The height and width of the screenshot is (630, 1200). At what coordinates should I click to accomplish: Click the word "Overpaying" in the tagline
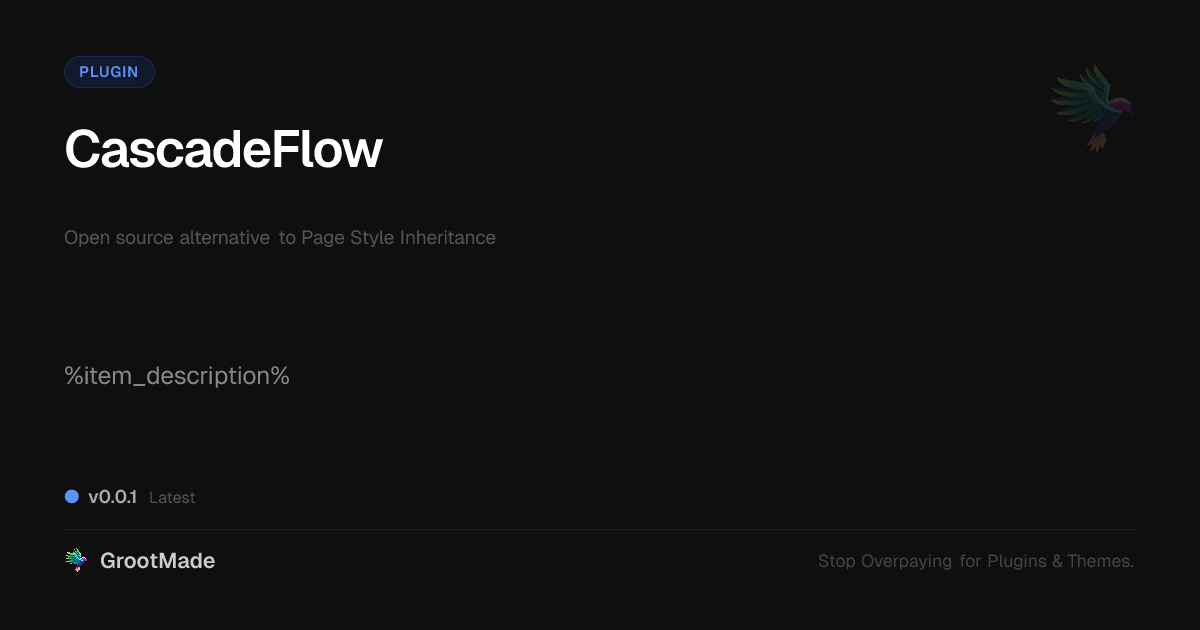click(906, 562)
